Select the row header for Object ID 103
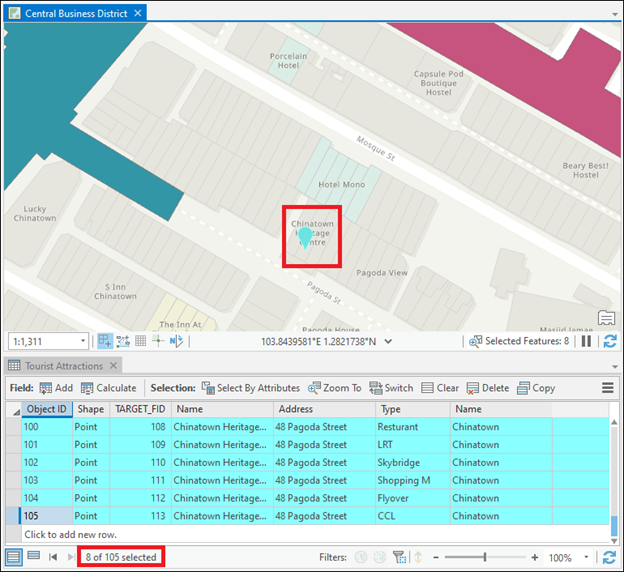The width and height of the screenshot is (624, 572). [x=14, y=480]
